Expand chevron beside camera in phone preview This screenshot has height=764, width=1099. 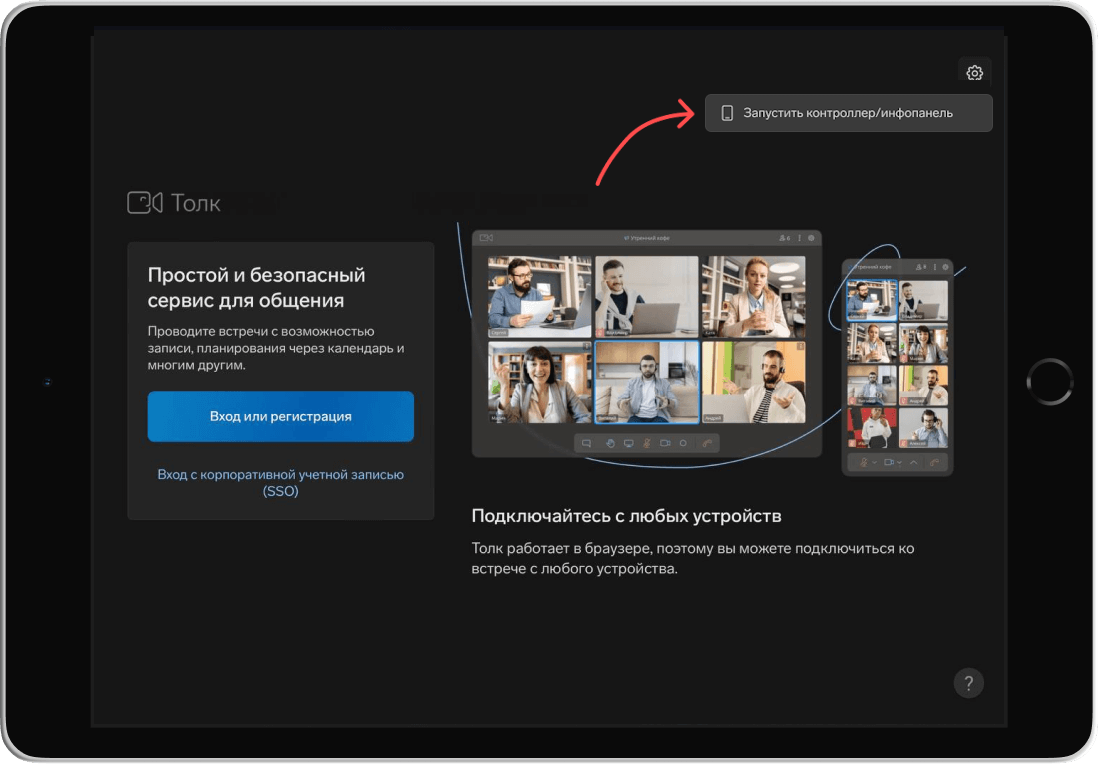(x=900, y=463)
